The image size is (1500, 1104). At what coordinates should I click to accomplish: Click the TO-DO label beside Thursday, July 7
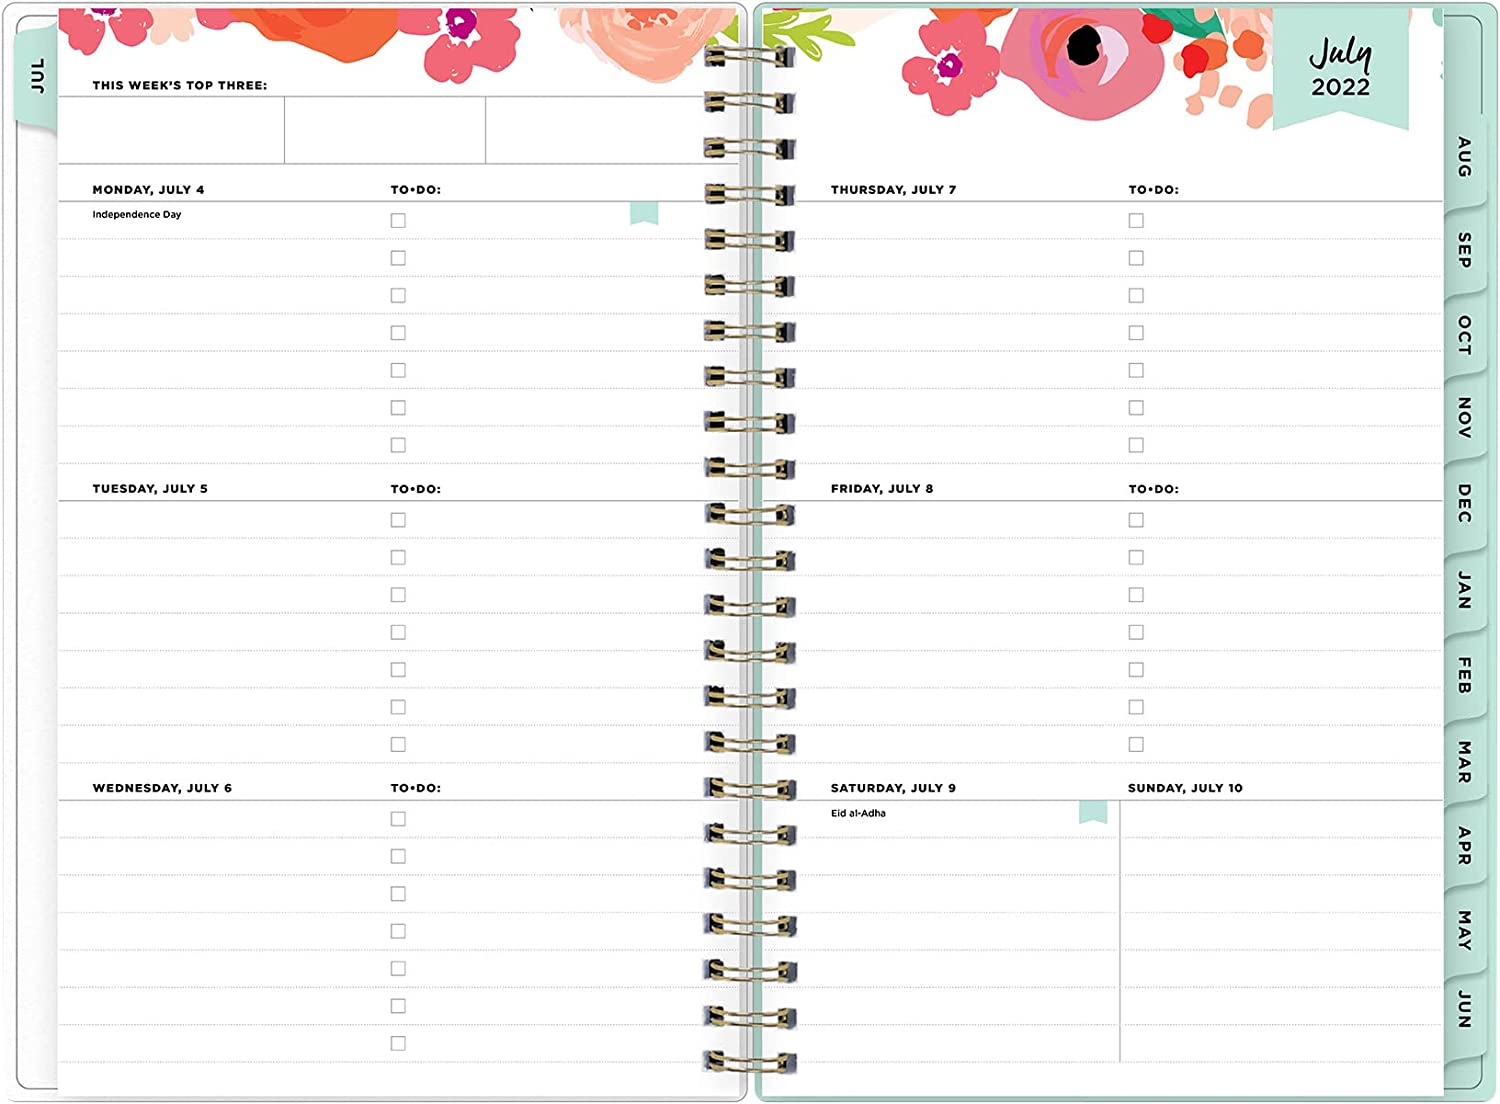coord(1153,189)
